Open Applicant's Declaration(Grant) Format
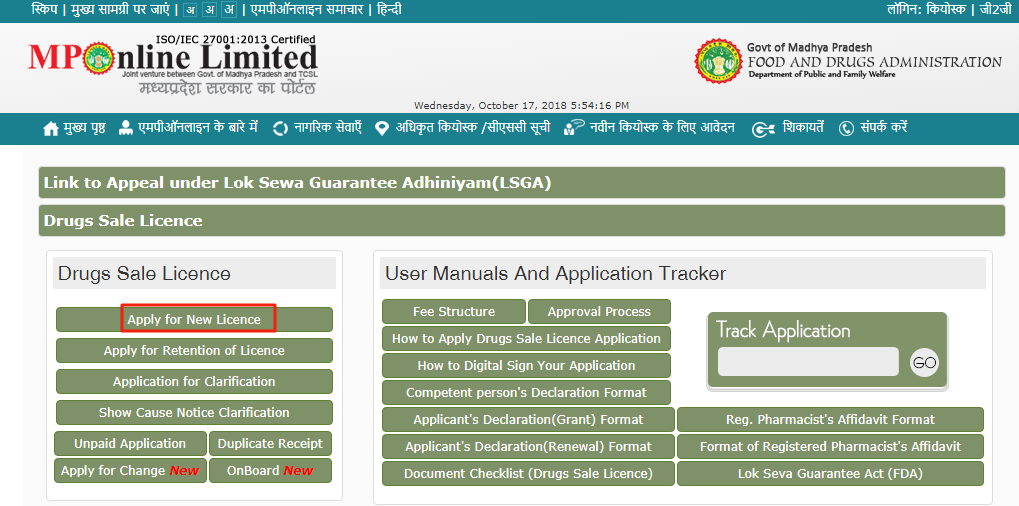This screenshot has width=1019, height=506. pos(528,420)
